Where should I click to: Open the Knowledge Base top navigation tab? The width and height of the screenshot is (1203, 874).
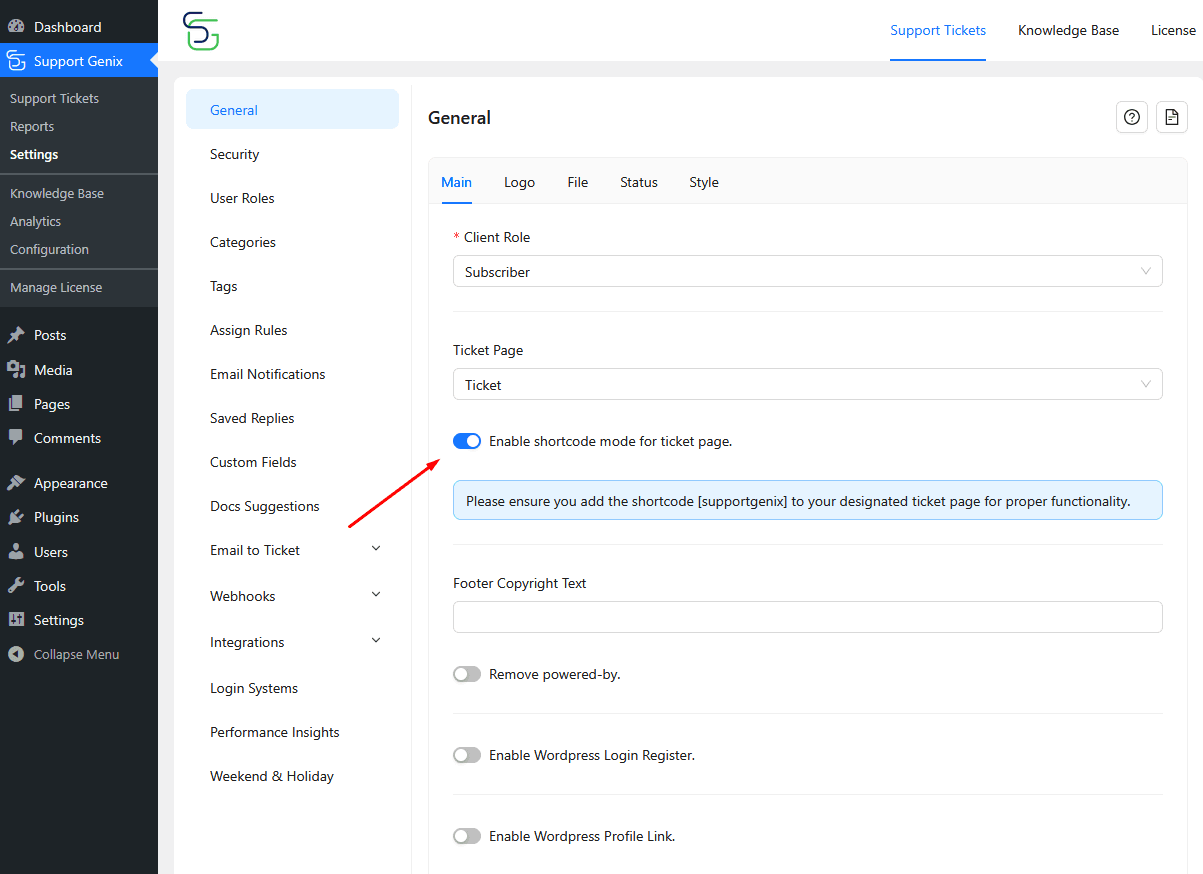click(1069, 30)
